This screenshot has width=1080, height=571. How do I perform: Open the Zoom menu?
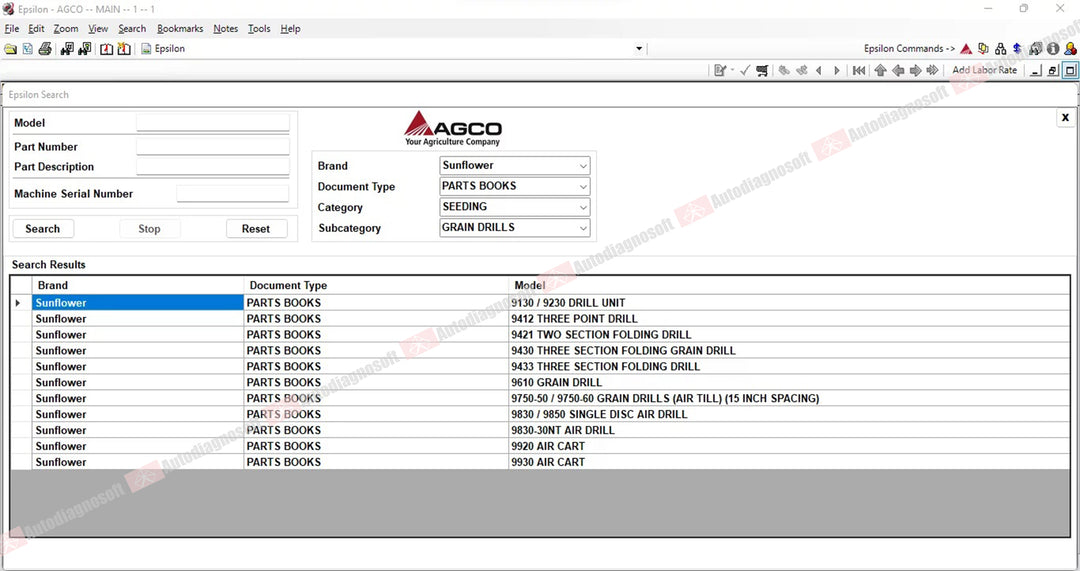pyautogui.click(x=65, y=29)
